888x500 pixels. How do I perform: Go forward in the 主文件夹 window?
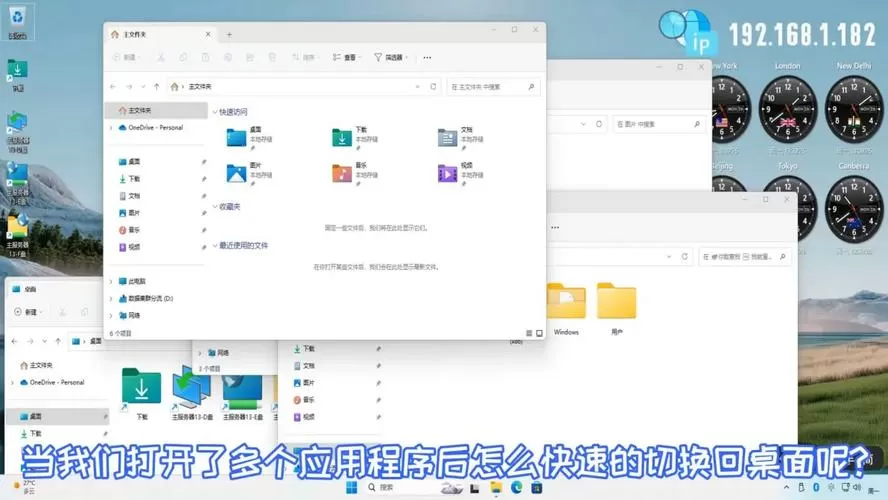pyautogui.click(x=129, y=87)
